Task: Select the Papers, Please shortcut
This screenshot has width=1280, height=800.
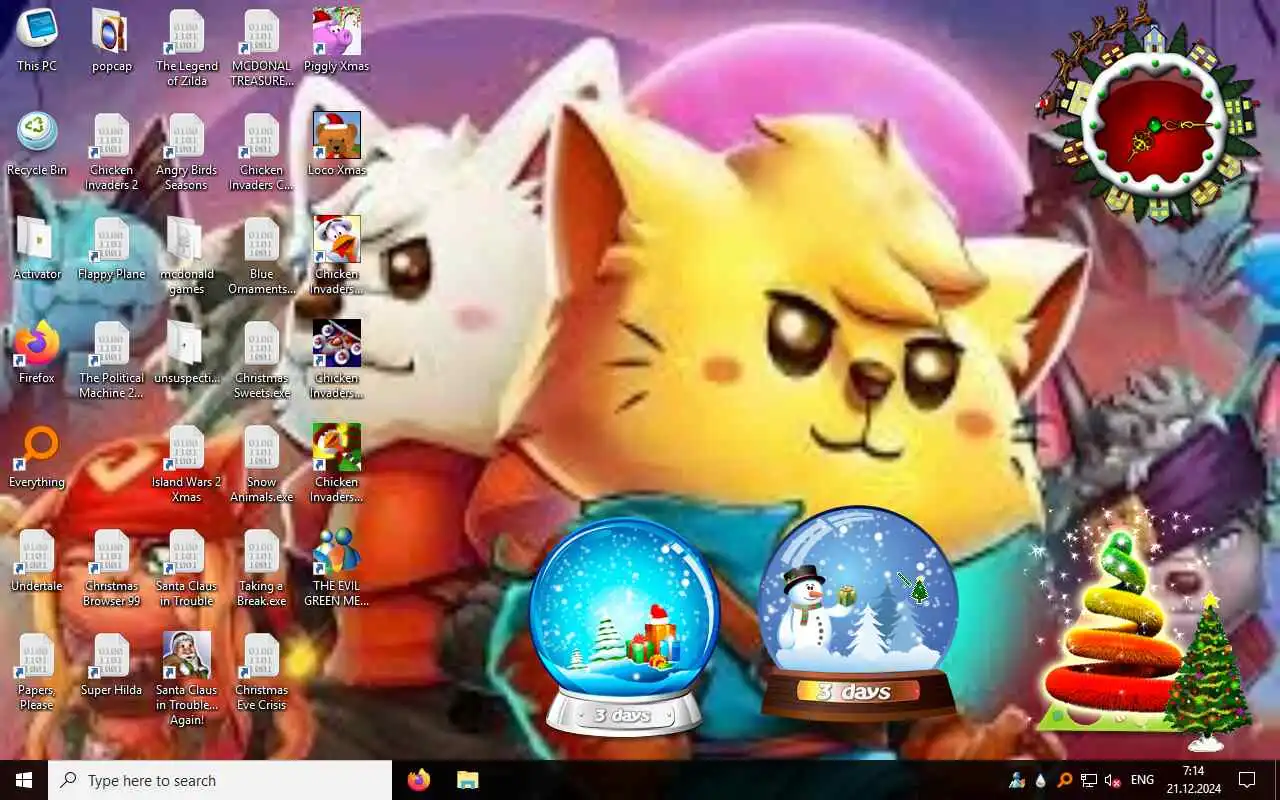Action: [37, 672]
